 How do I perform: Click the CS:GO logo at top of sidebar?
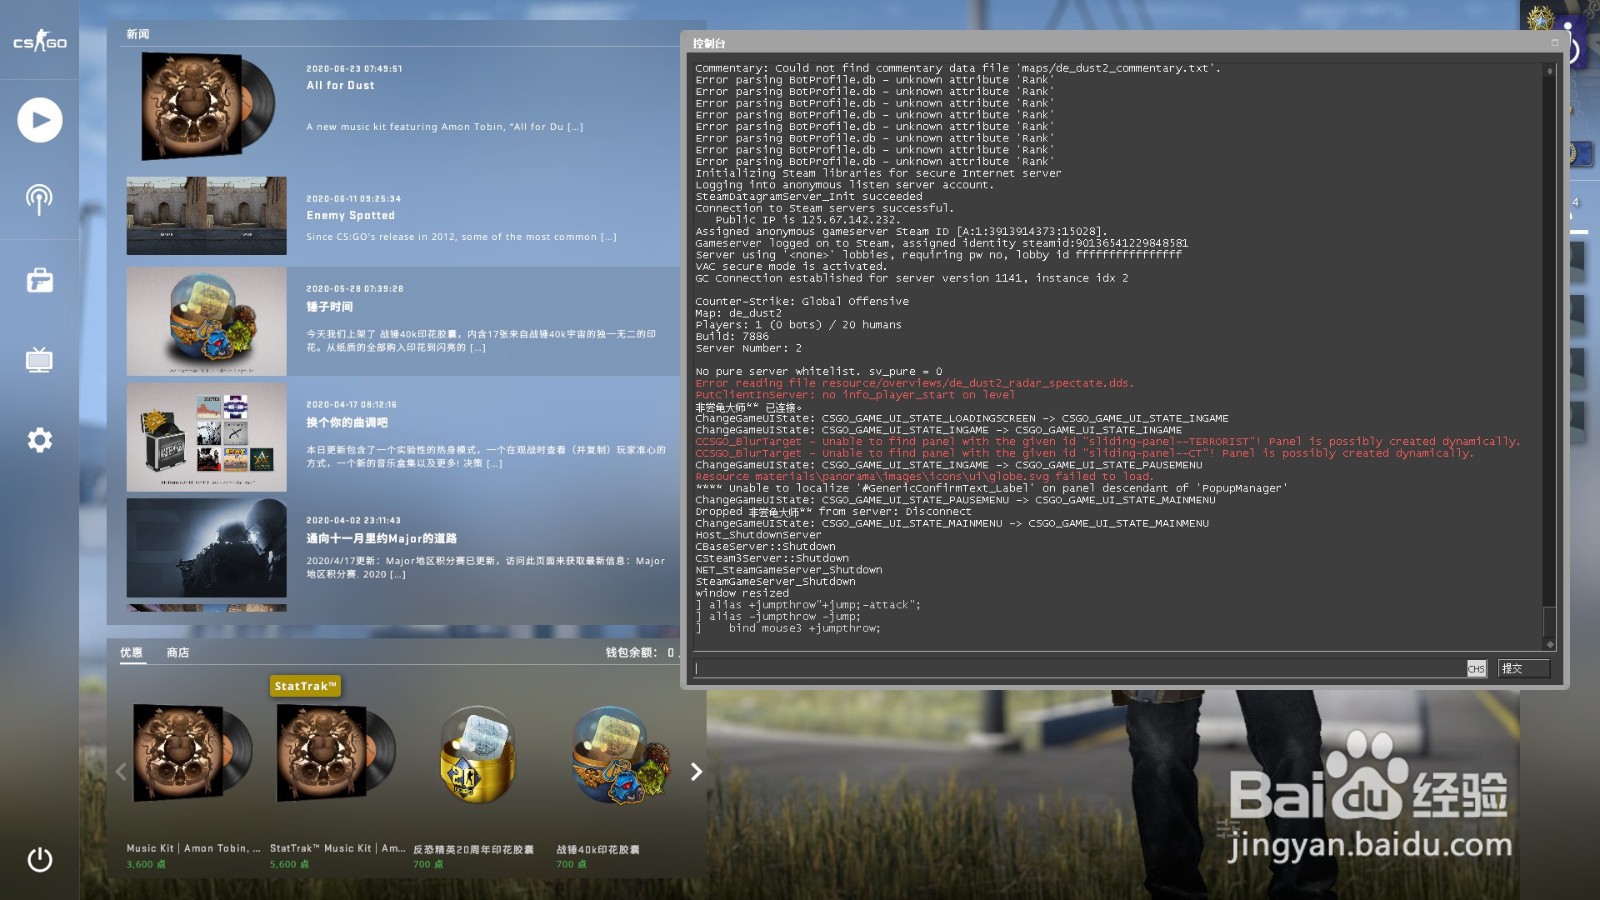[x=39, y=41]
